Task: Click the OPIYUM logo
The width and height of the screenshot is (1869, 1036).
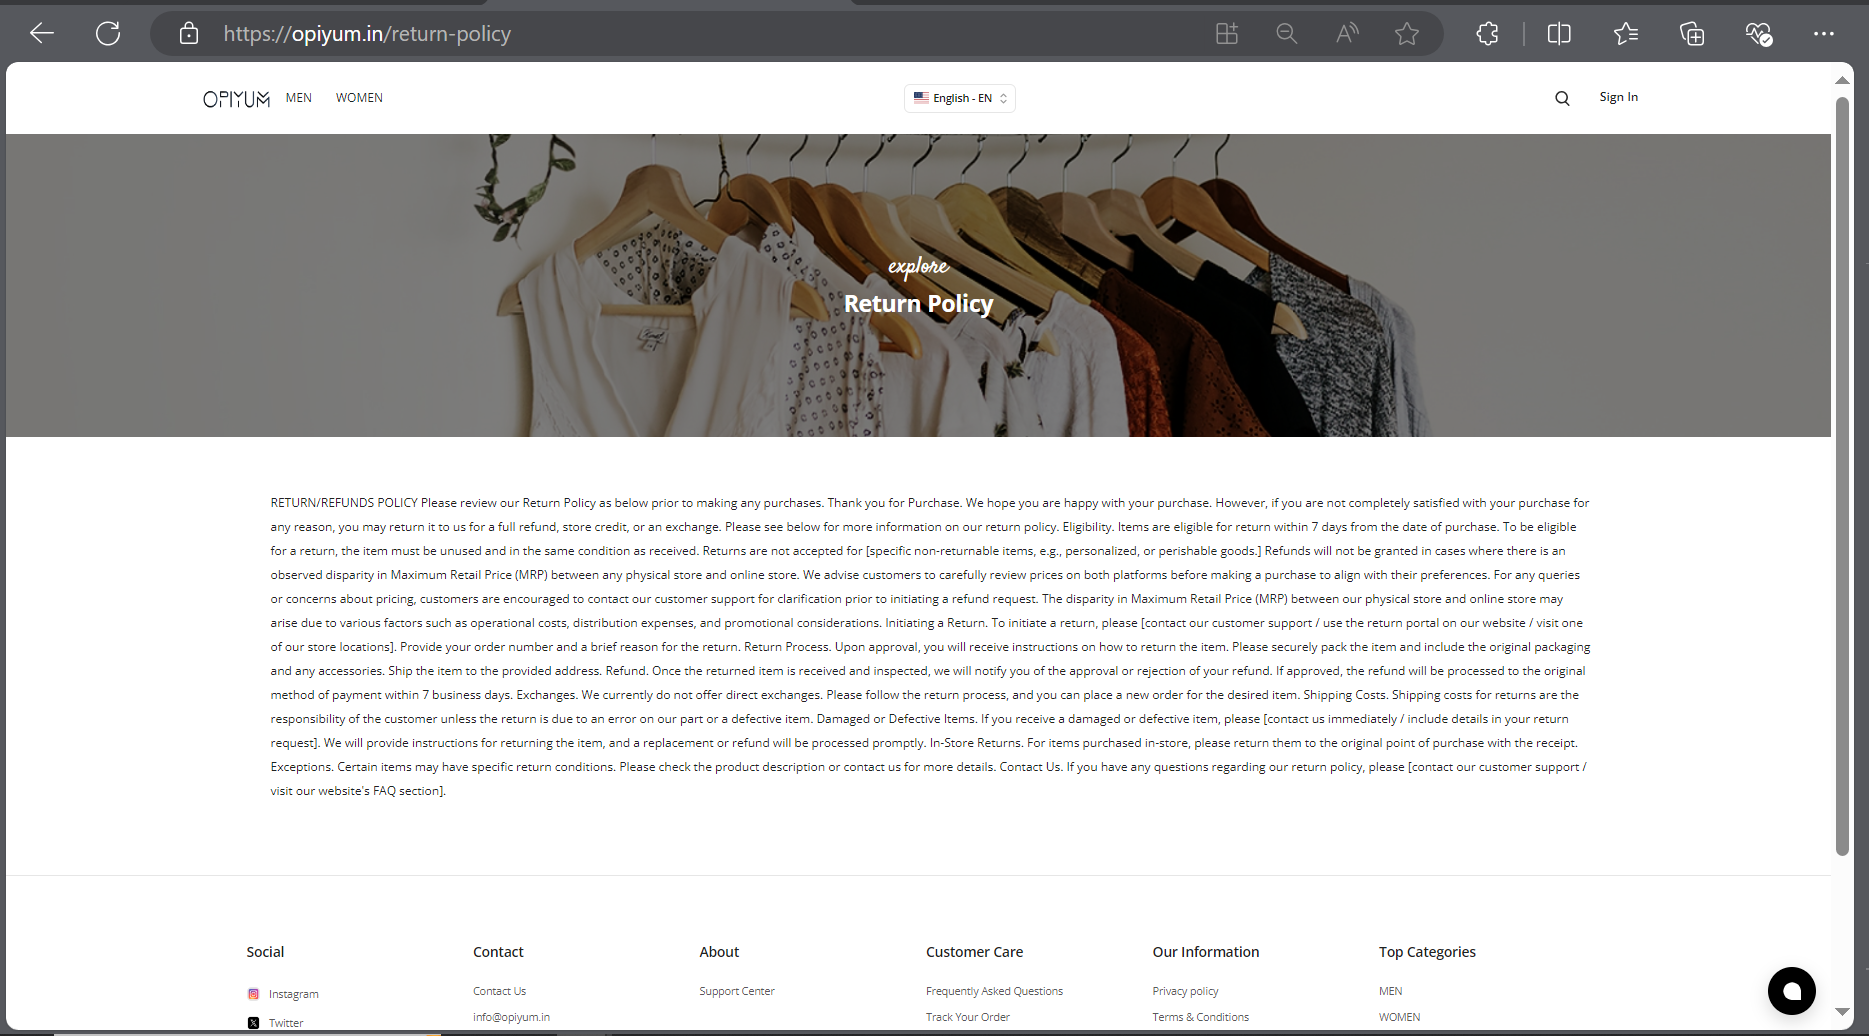Action: 236,99
